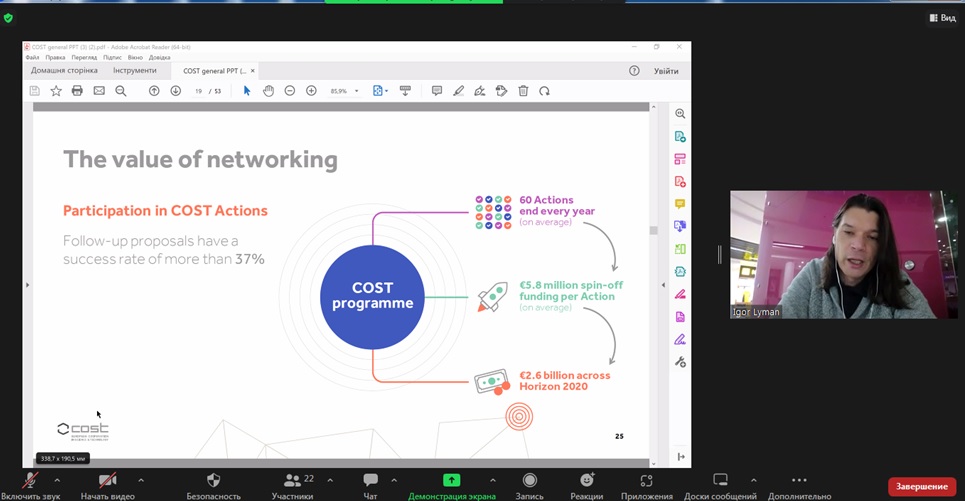Open the Comment tool in right panel
965x501 pixels.
coord(680,204)
